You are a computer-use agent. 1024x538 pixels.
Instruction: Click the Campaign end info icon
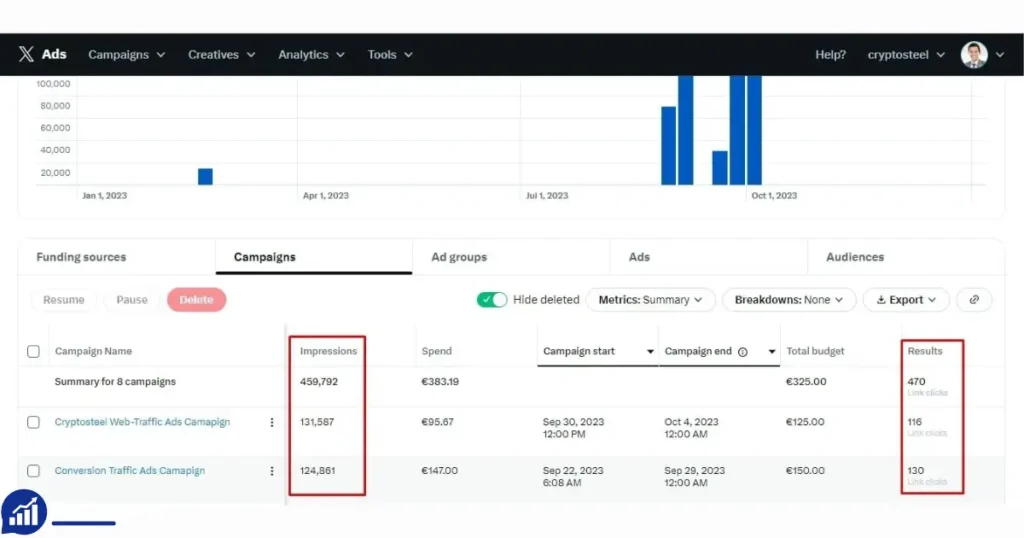[x=743, y=352]
